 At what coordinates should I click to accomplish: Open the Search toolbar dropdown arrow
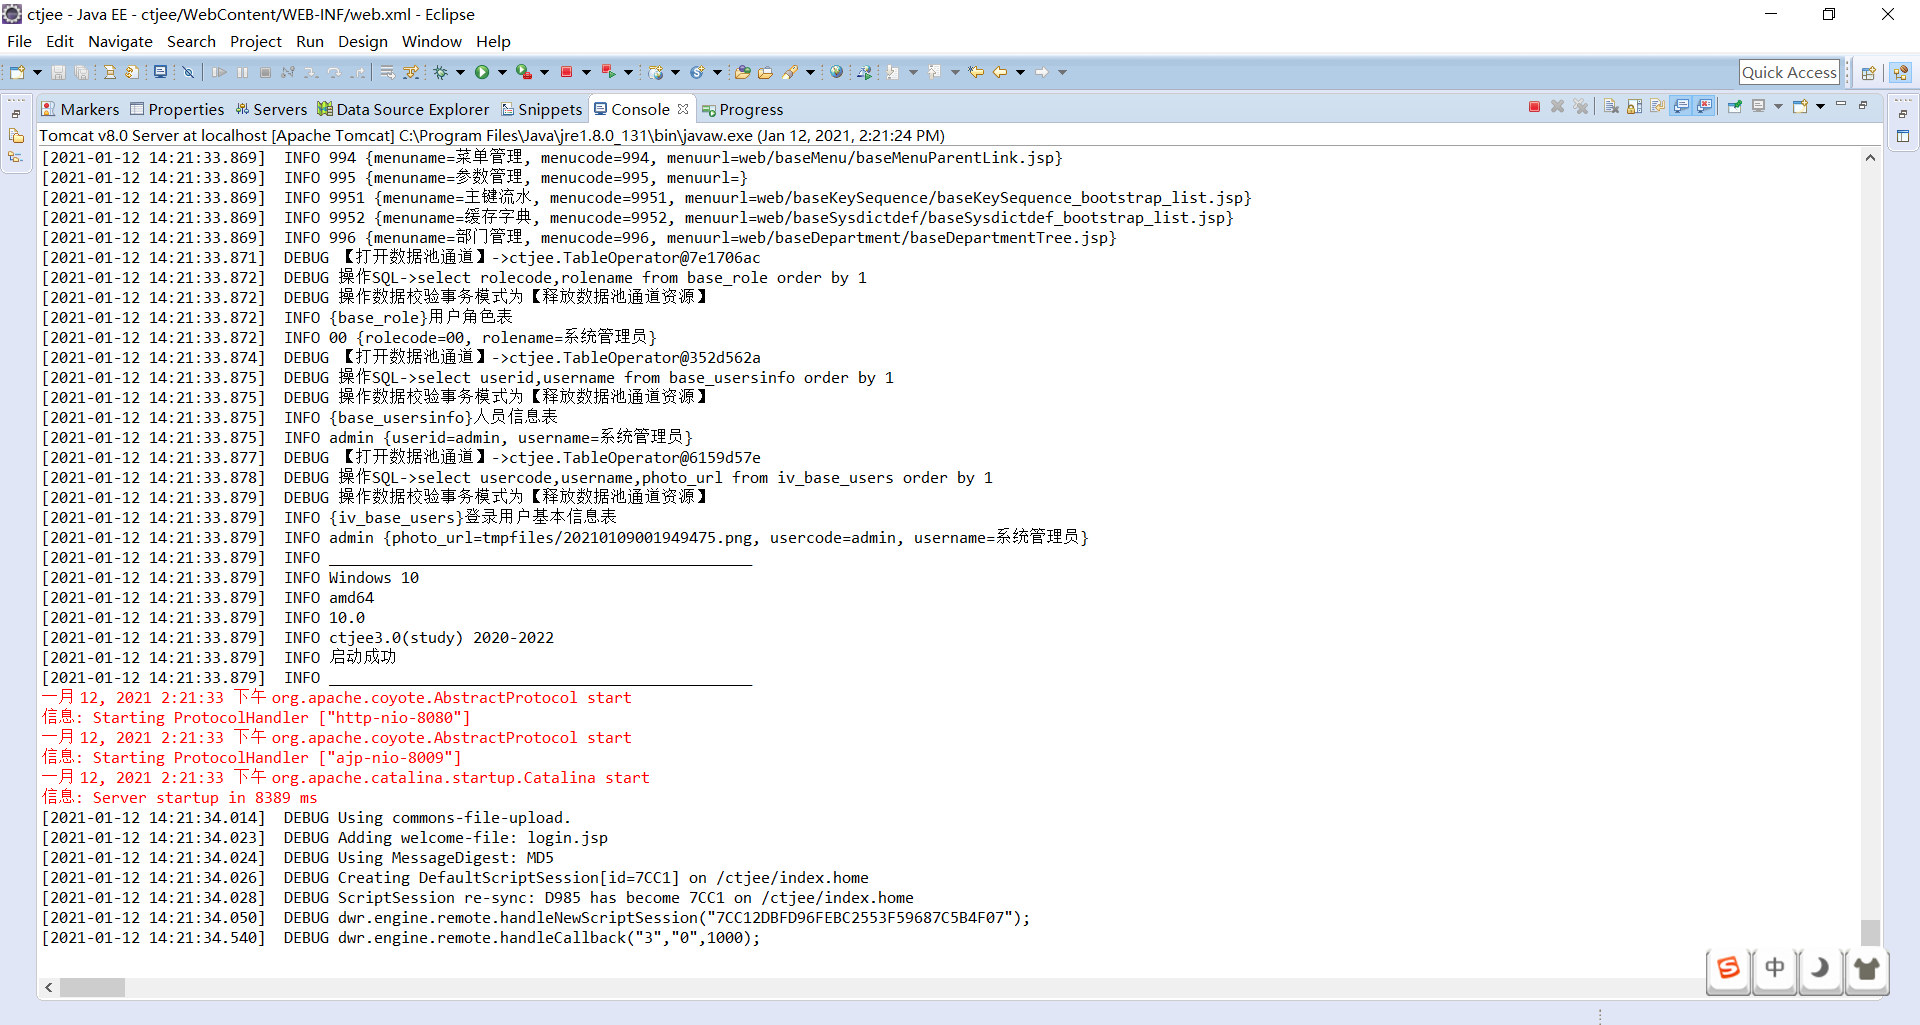810,72
